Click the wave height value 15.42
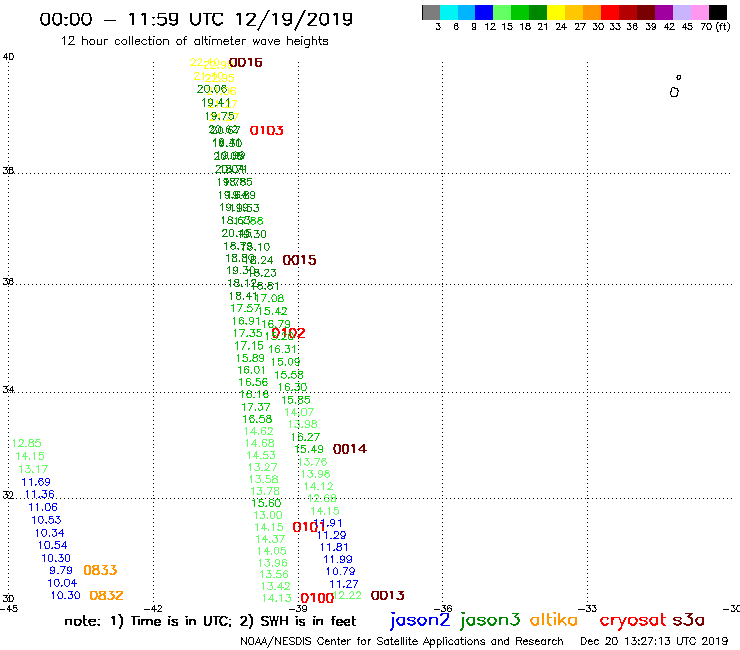 point(273,311)
